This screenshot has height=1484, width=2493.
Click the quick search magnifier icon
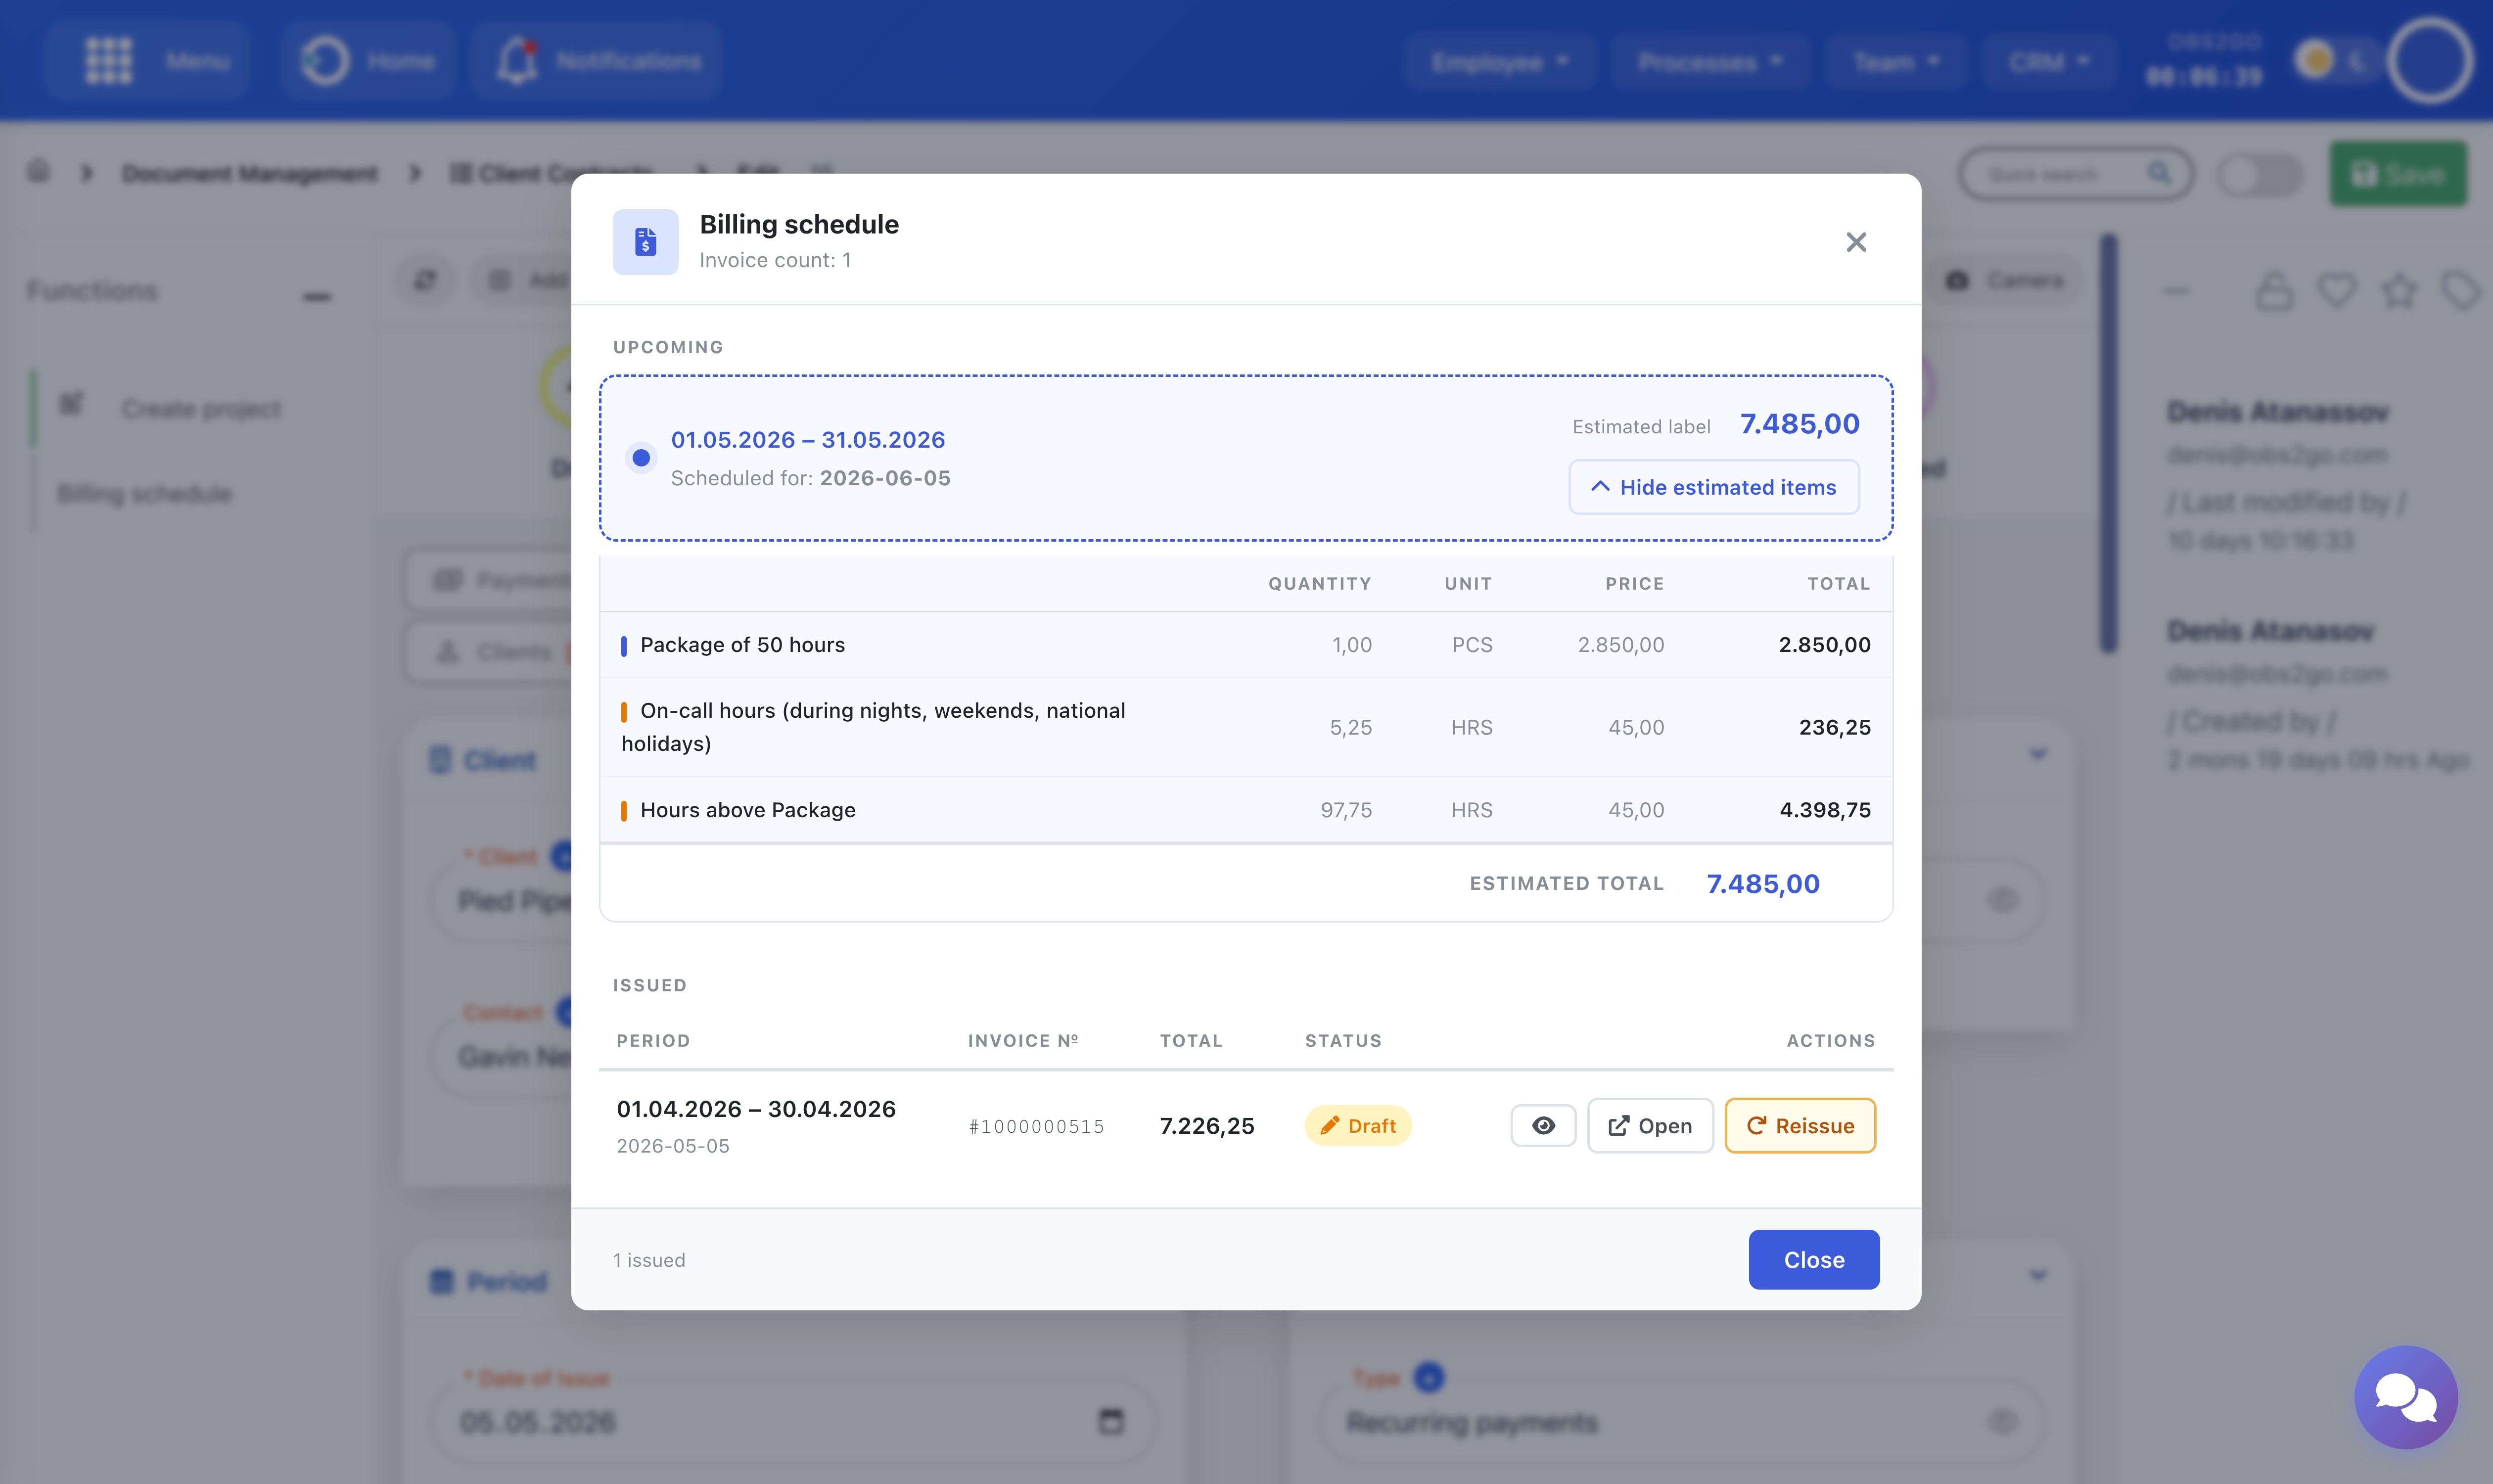pos(2159,173)
